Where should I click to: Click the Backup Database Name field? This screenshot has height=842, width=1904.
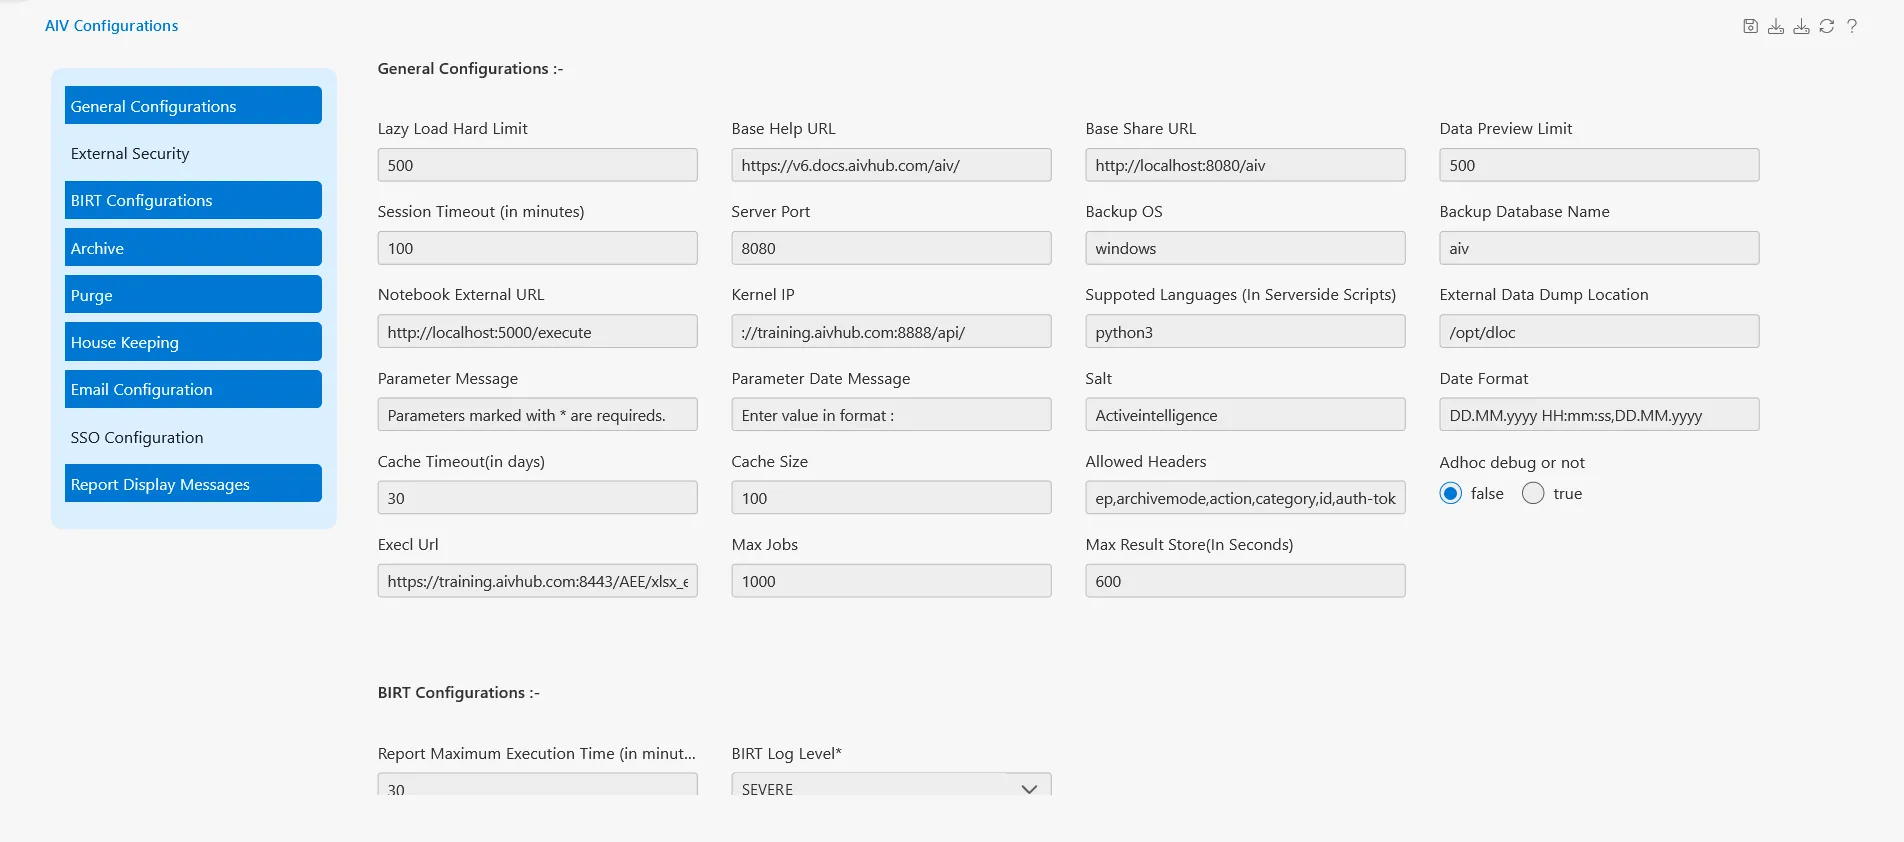pos(1599,248)
